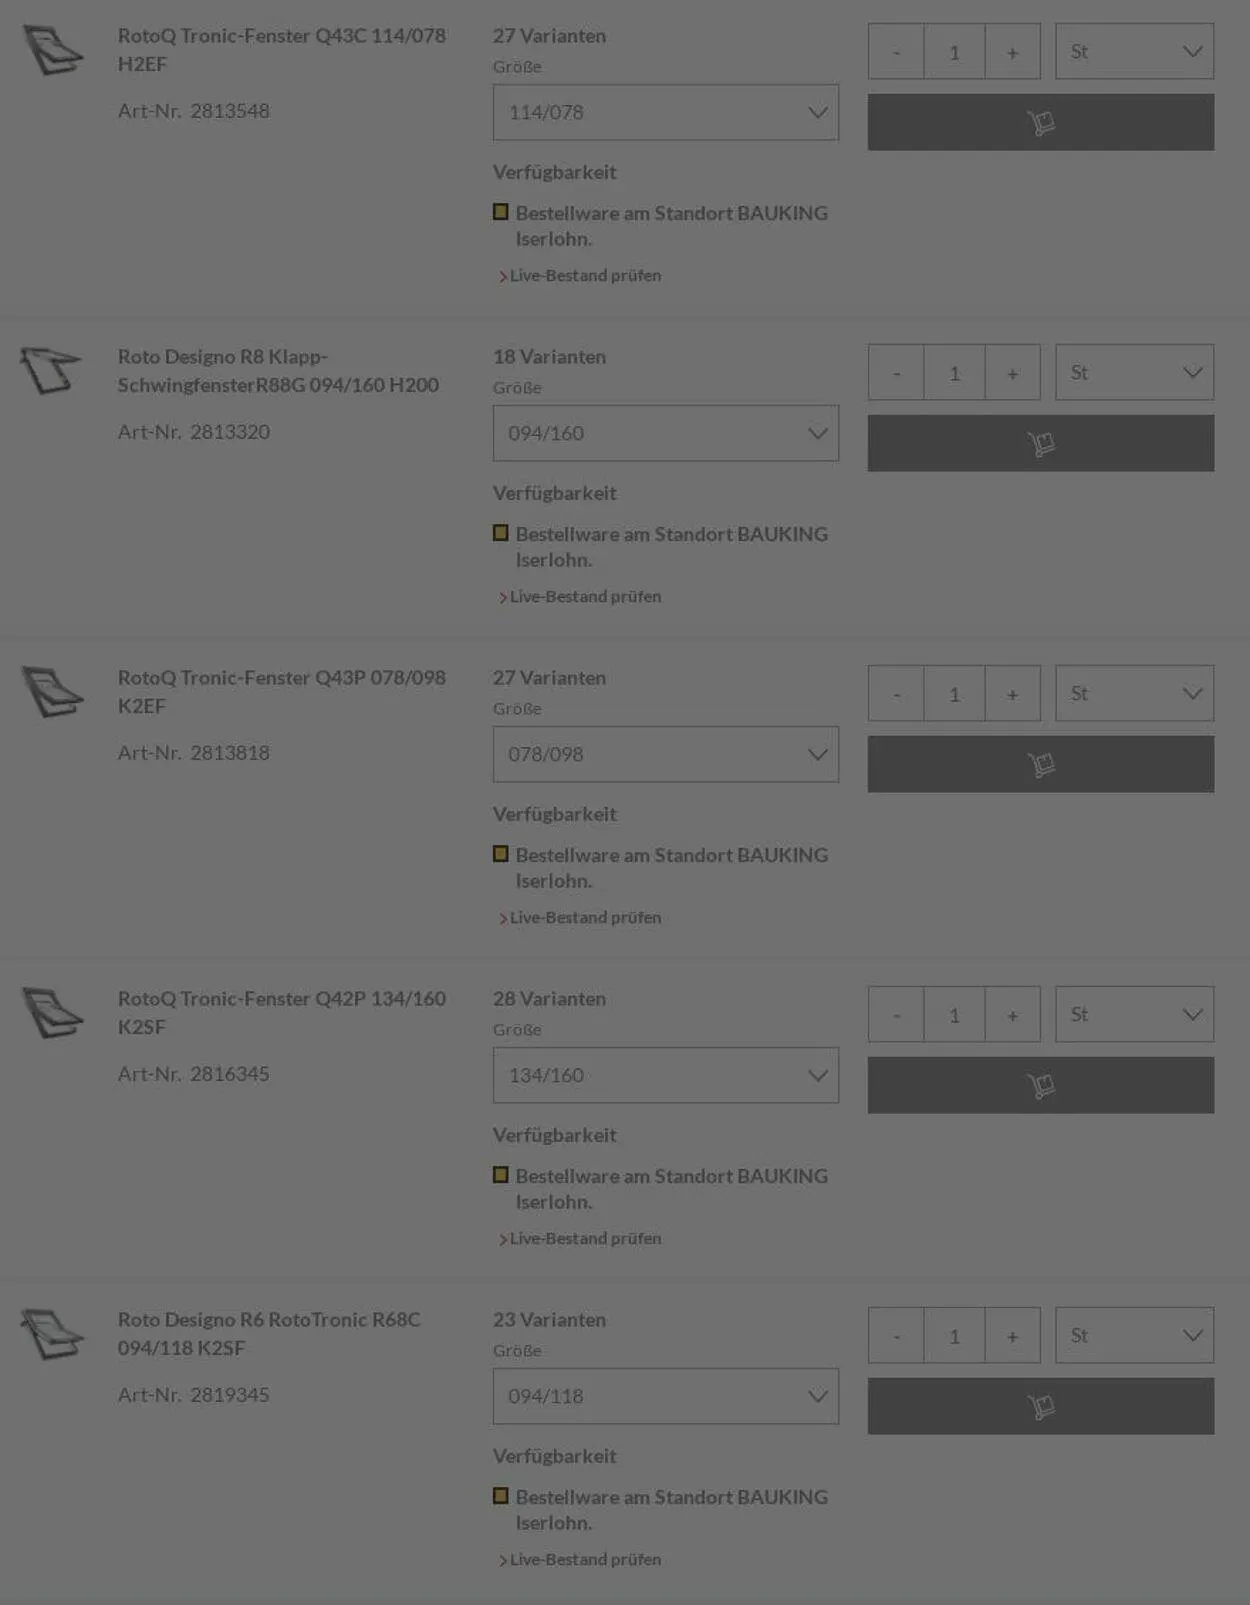Open Roto Designo R8 Klapp-Schwingfenster product title

(x=278, y=370)
